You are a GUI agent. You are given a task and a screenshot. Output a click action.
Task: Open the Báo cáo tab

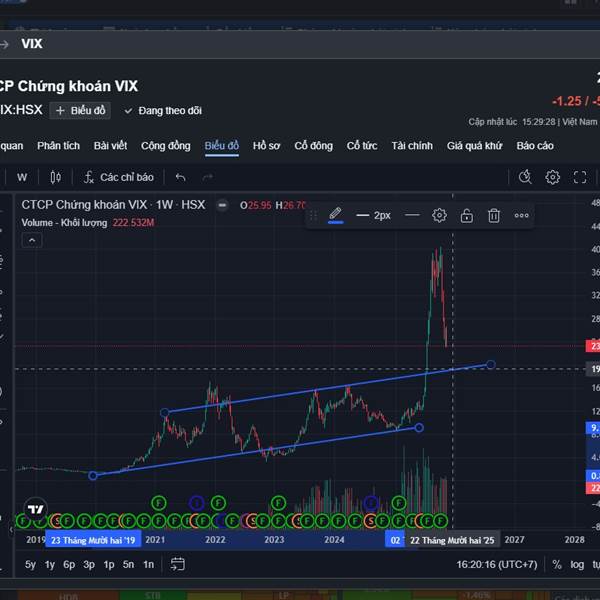tap(535, 146)
